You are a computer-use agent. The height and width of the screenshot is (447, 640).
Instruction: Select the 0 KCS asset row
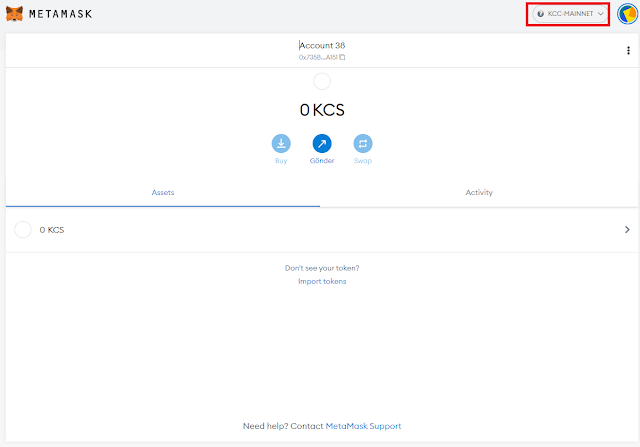pyautogui.click(x=320, y=230)
